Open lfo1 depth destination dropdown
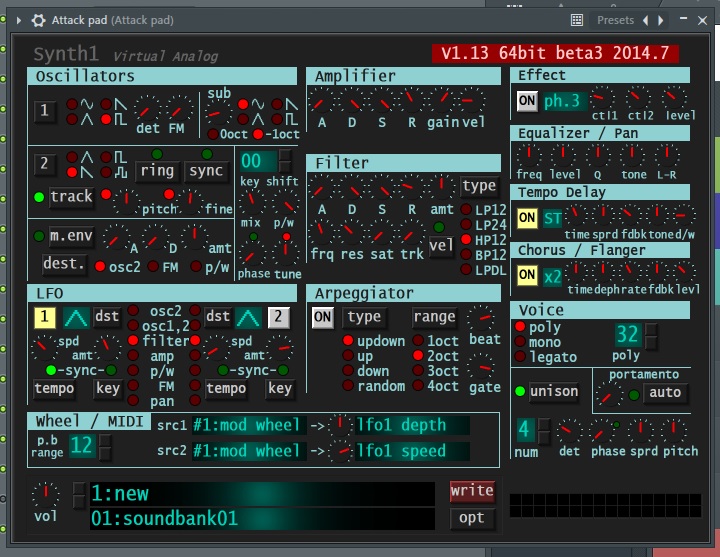Image resolution: width=720 pixels, height=557 pixels. click(x=412, y=425)
